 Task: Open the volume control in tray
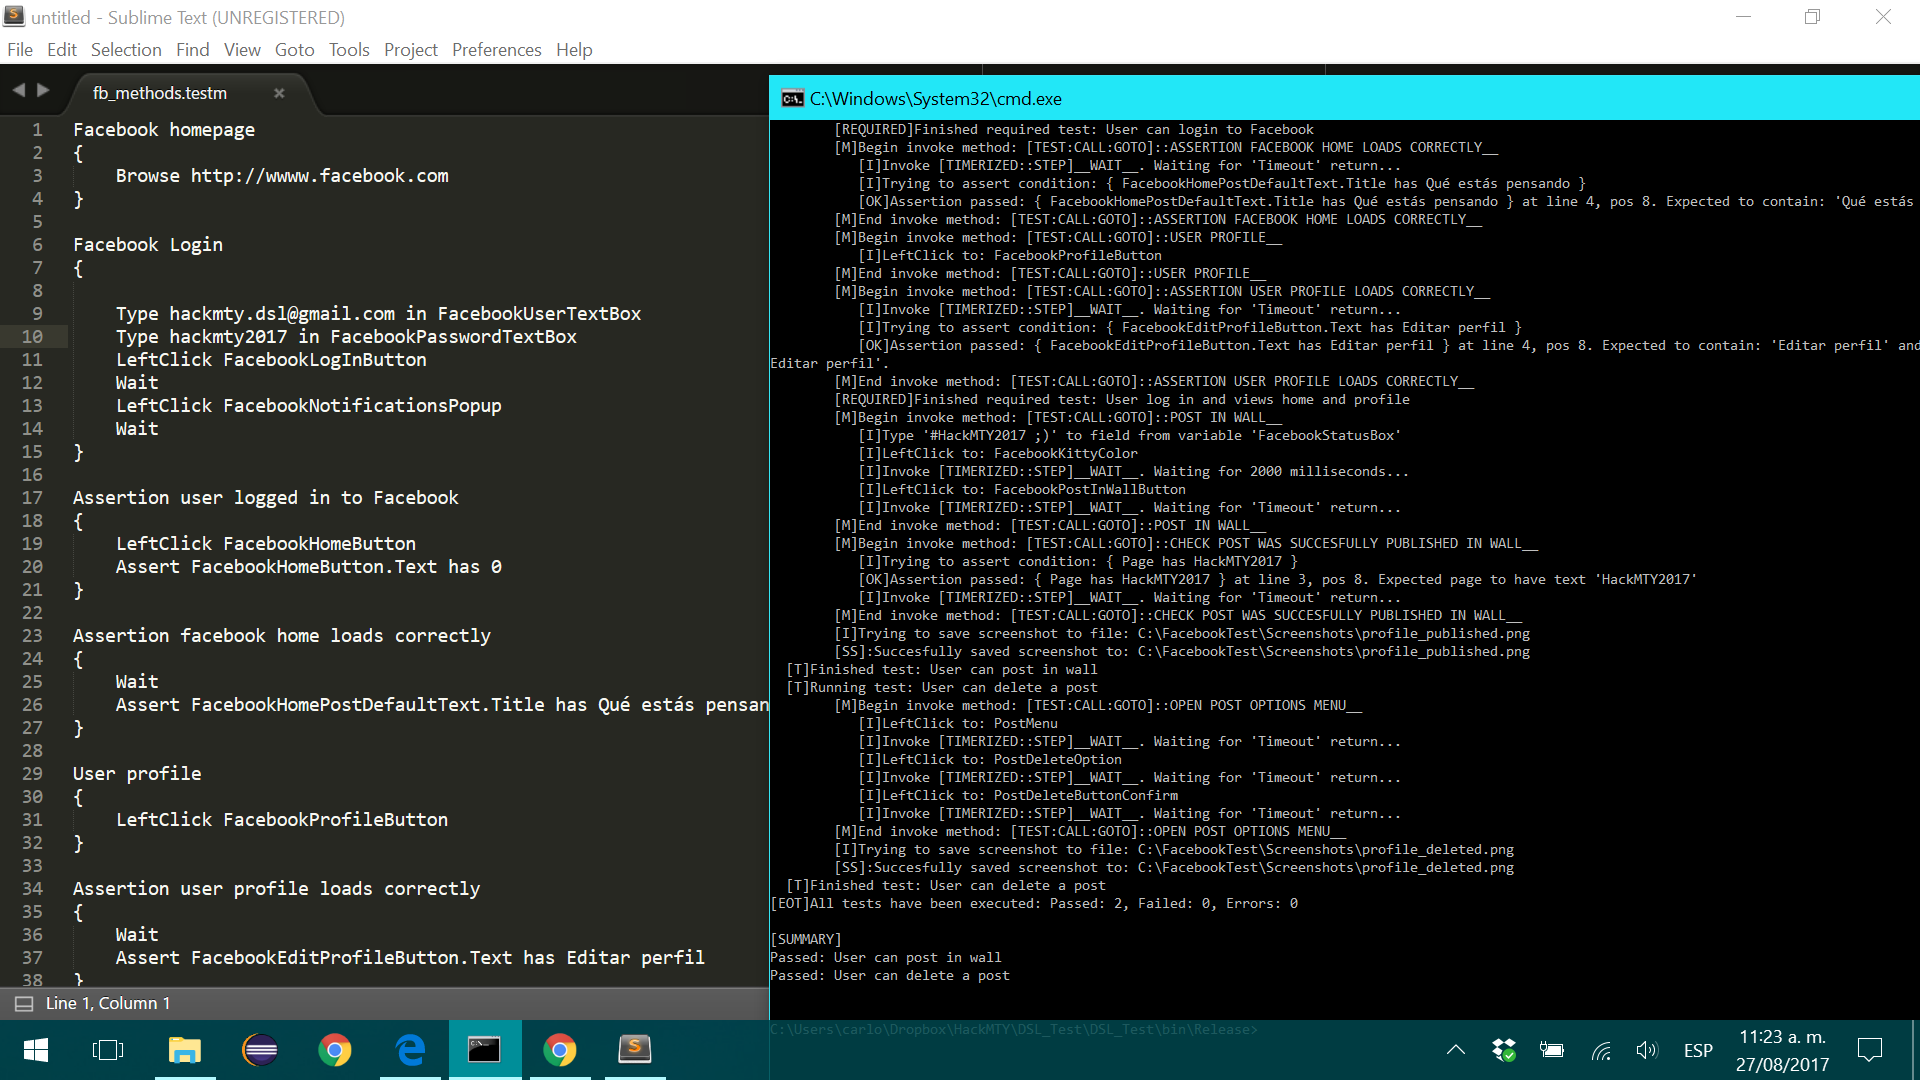point(1646,1050)
